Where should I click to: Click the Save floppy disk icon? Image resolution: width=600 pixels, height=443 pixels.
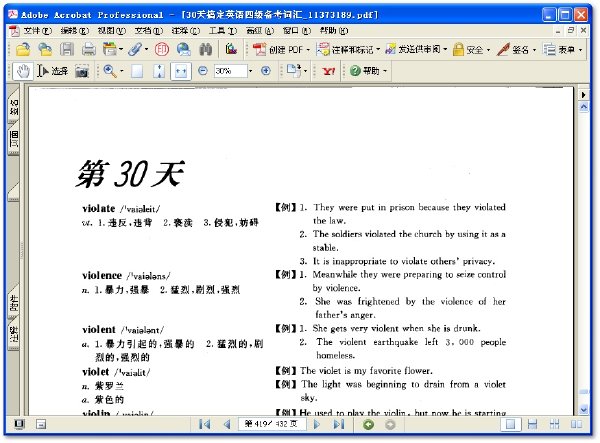[x=67, y=49]
